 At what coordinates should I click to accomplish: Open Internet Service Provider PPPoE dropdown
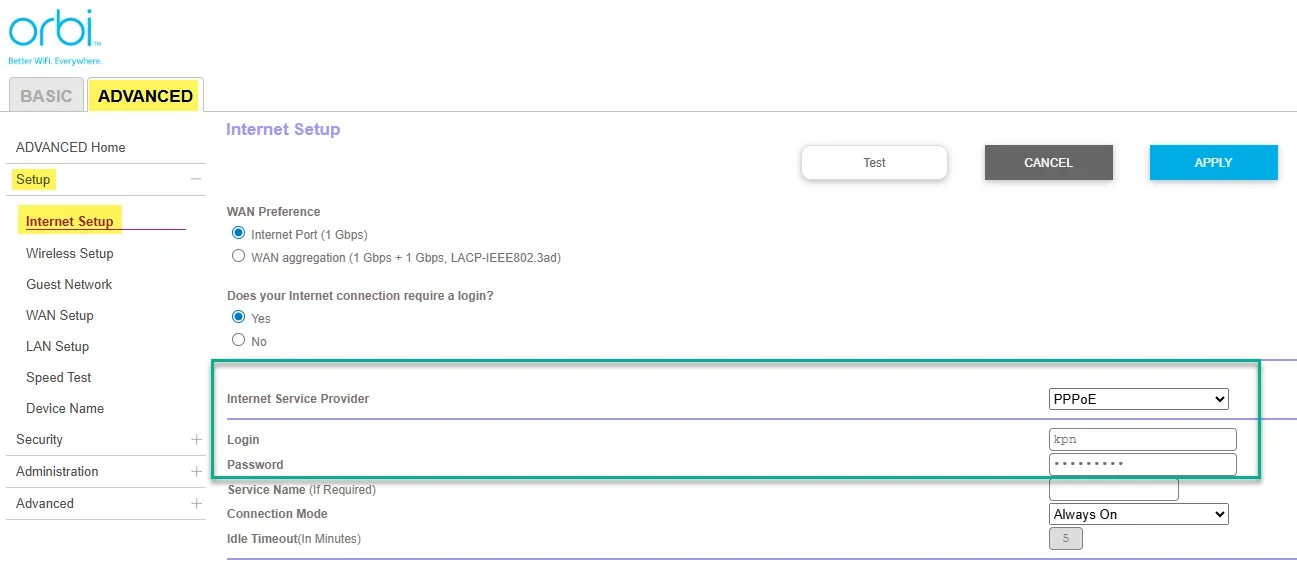[x=1138, y=399]
